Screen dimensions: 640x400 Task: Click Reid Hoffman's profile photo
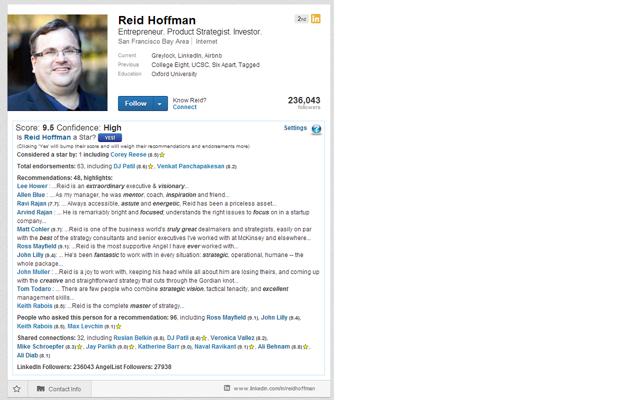(57, 62)
